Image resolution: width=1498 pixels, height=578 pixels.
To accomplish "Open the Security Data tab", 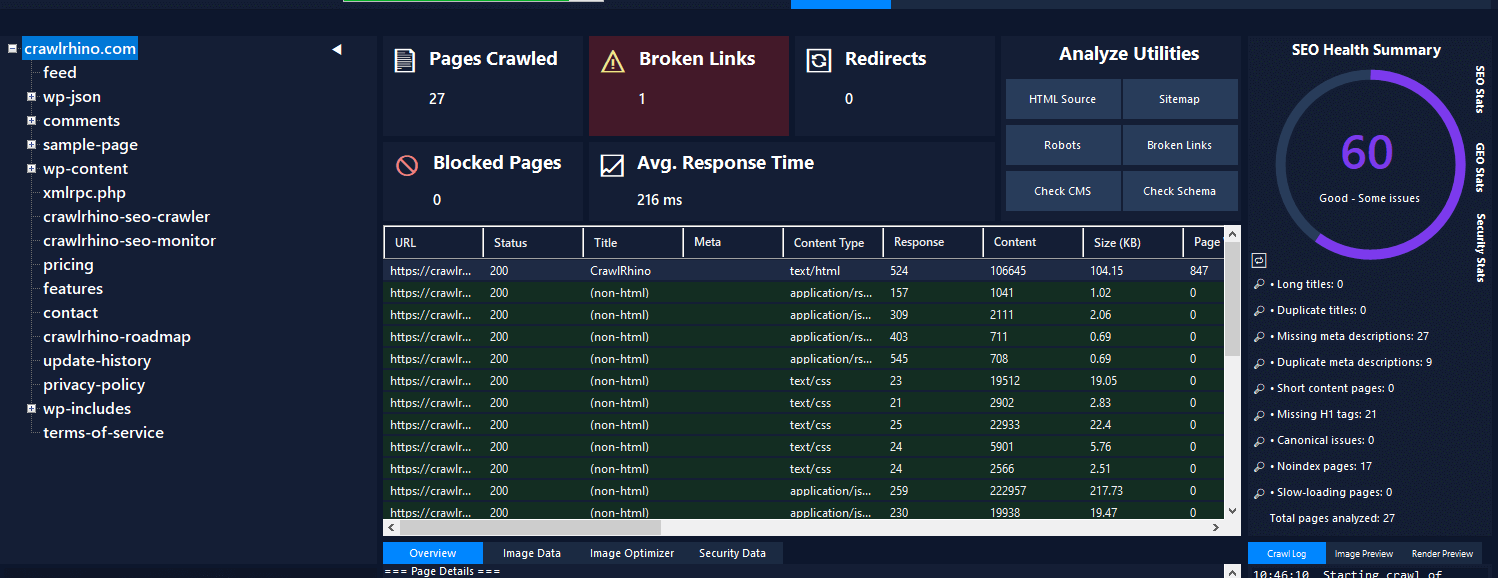I will pyautogui.click(x=732, y=553).
